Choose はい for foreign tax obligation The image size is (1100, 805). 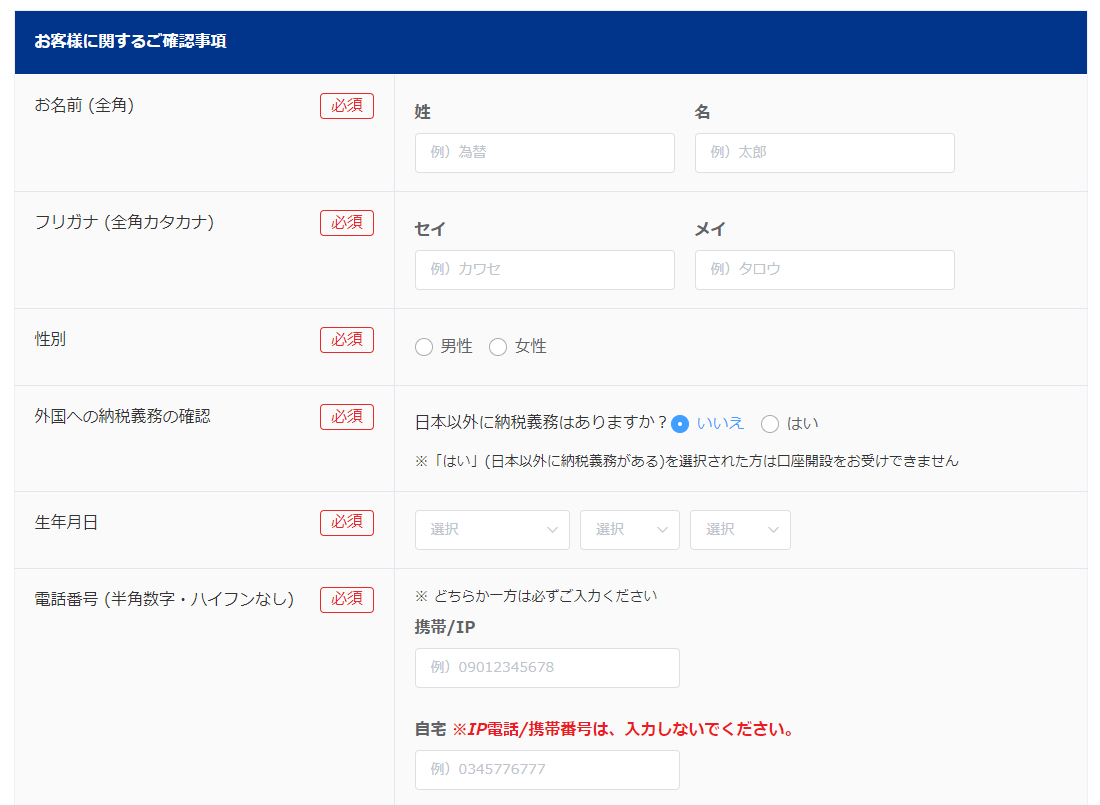pos(770,424)
